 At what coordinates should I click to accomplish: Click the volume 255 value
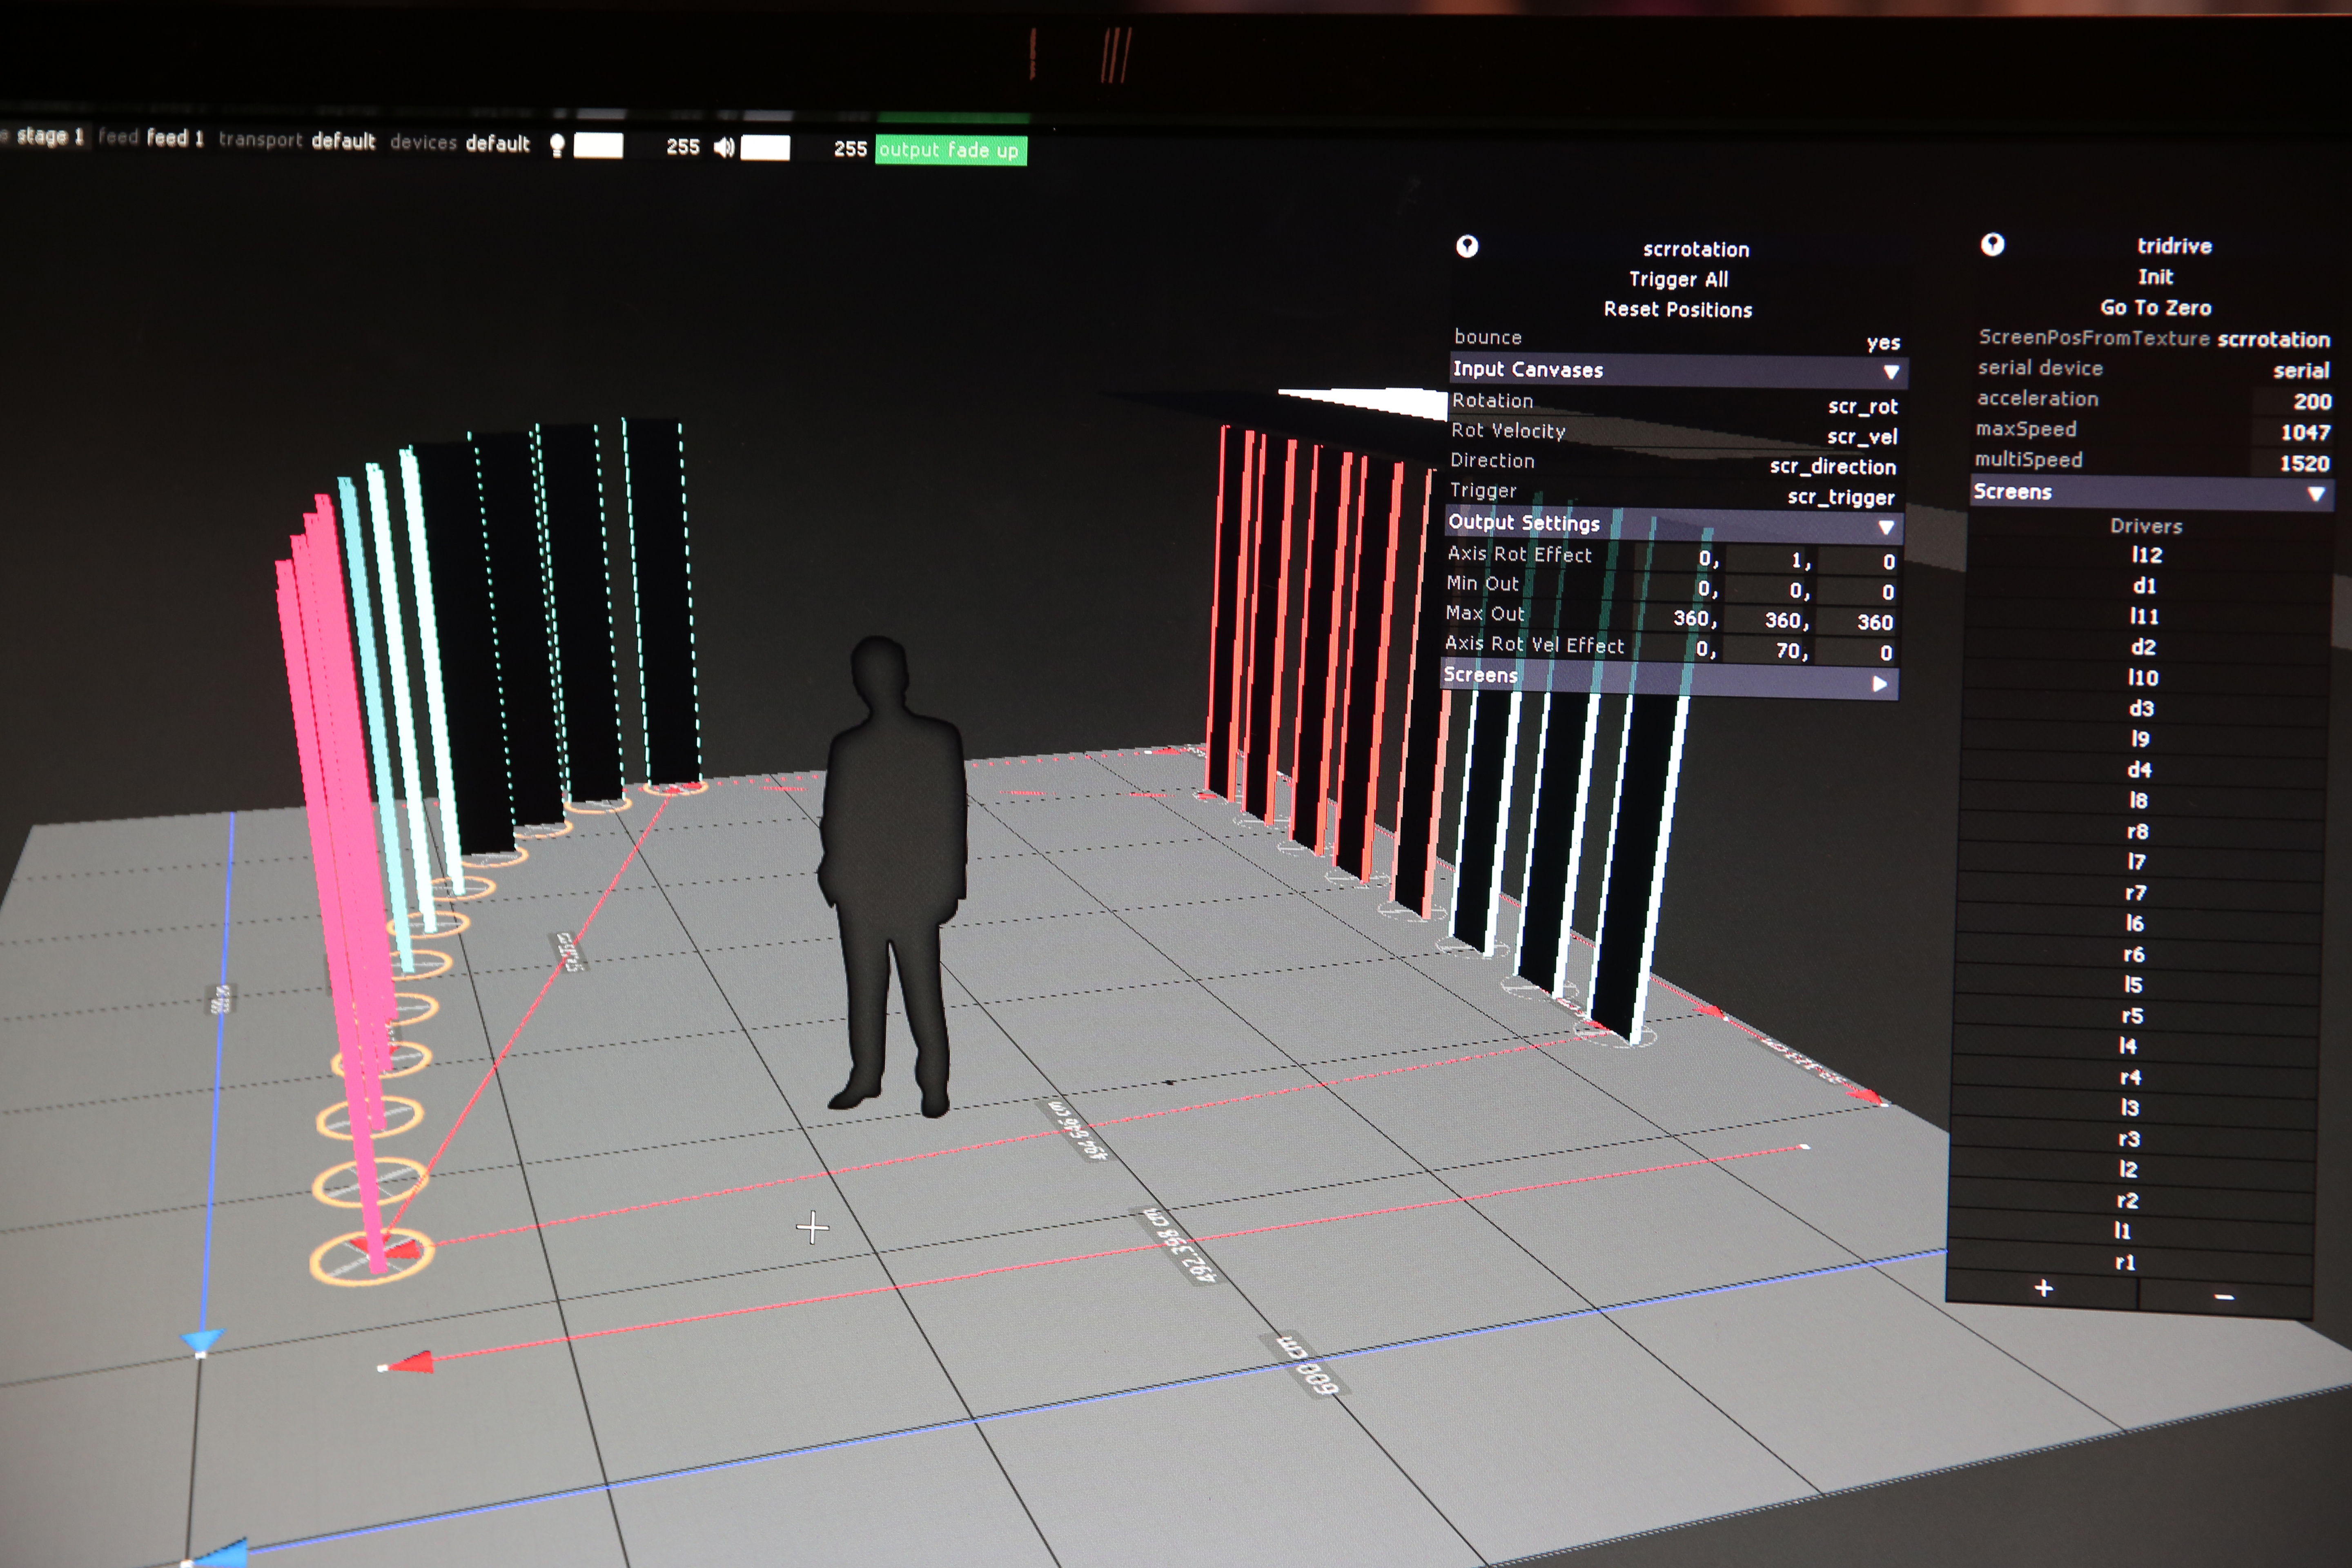[x=850, y=149]
